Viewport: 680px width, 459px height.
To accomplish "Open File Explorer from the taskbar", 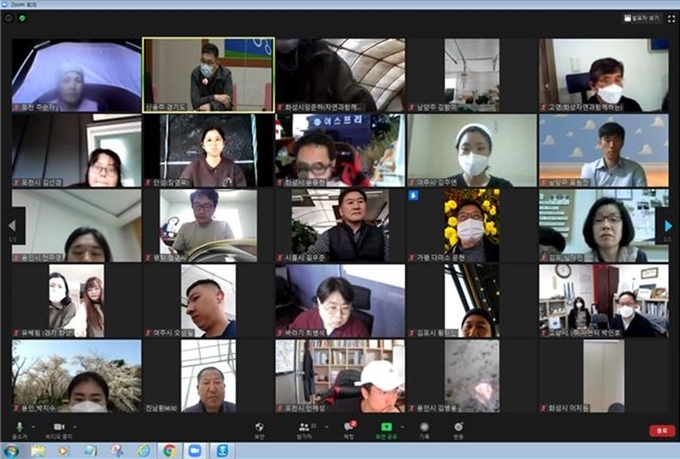I will coord(38,451).
